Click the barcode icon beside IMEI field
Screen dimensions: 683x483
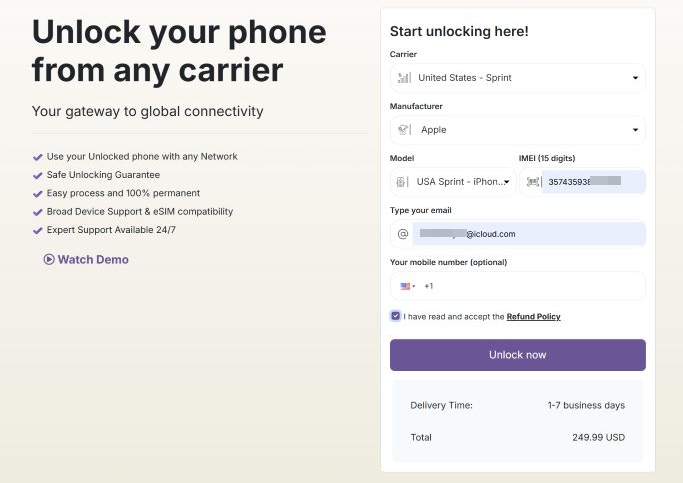coord(532,182)
